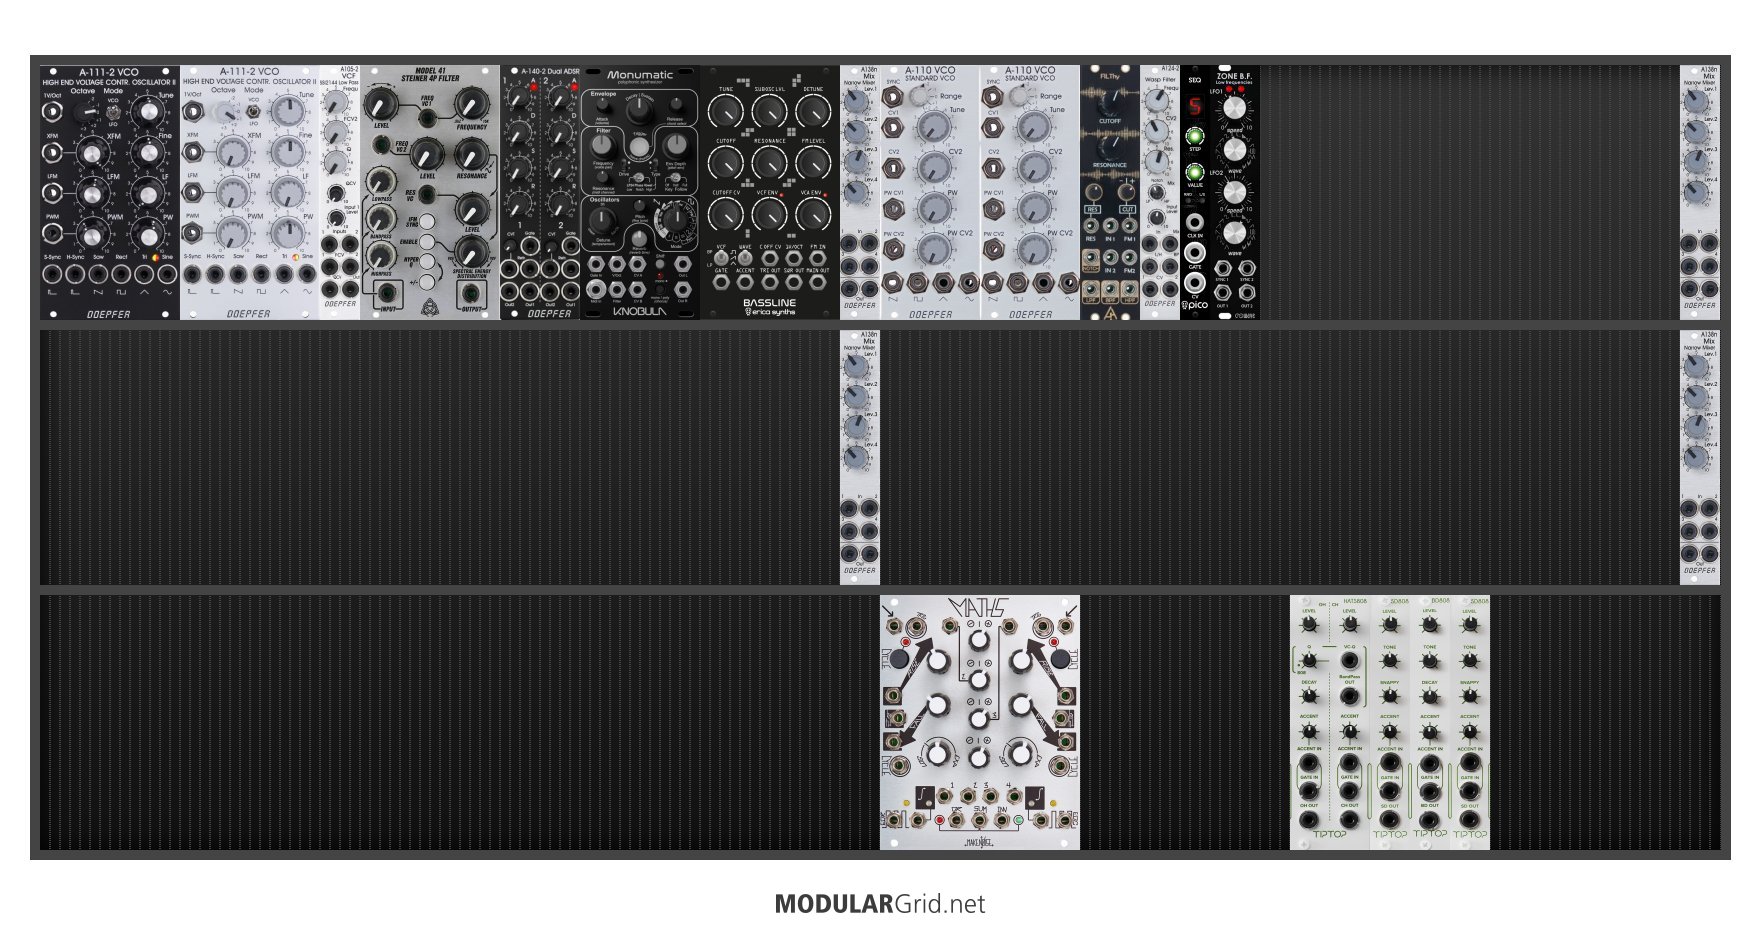The image size is (1761, 925).
Task: Click the RESONANCE knob on the Erica Bassline
Action: tap(769, 164)
